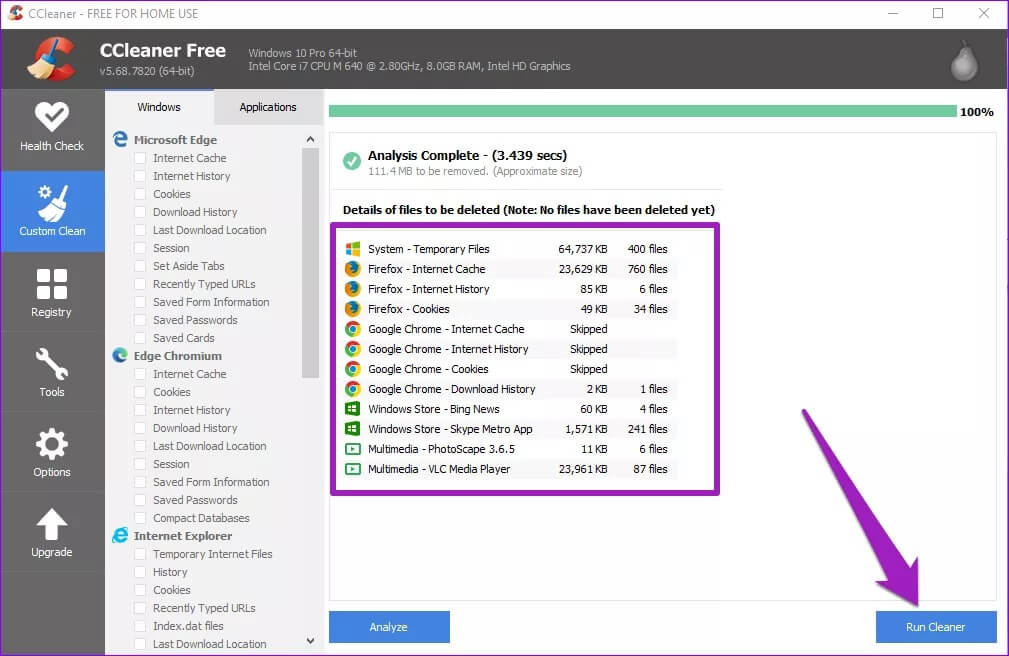
Task: Open Health Check from the sidebar
Action: click(x=51, y=127)
